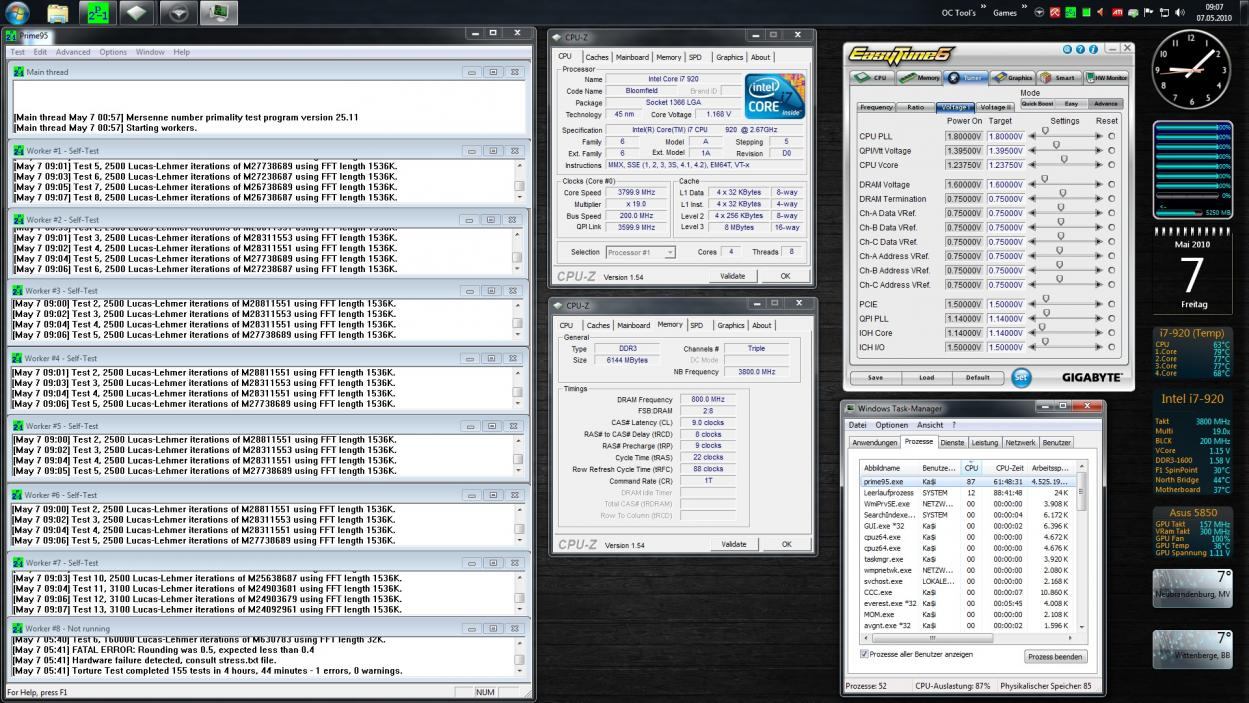Click the CPU Vcore target voltage field

(x=1005, y=165)
